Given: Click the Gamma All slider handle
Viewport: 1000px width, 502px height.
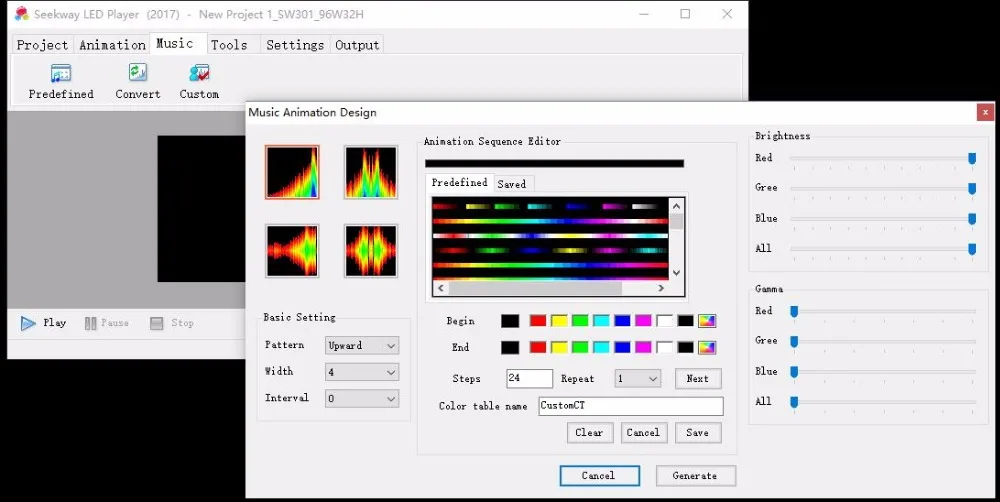Looking at the screenshot, I should (x=794, y=402).
